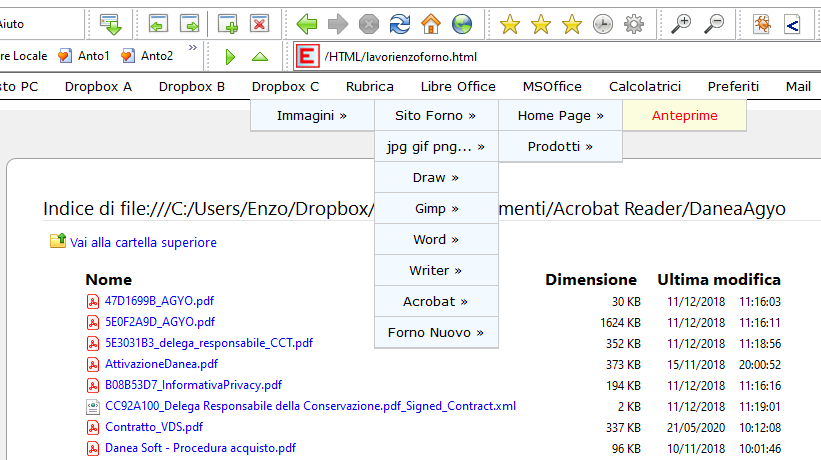
Task: Click the Nome column header
Action: 108,279
